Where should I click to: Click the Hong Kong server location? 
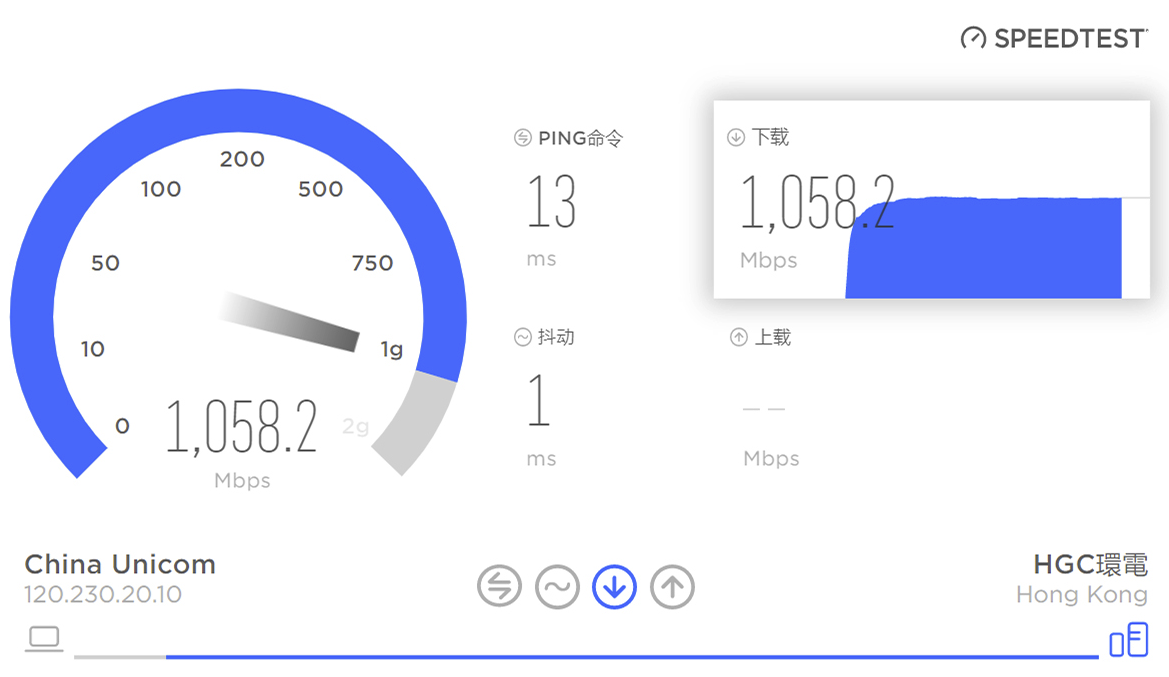(1081, 595)
